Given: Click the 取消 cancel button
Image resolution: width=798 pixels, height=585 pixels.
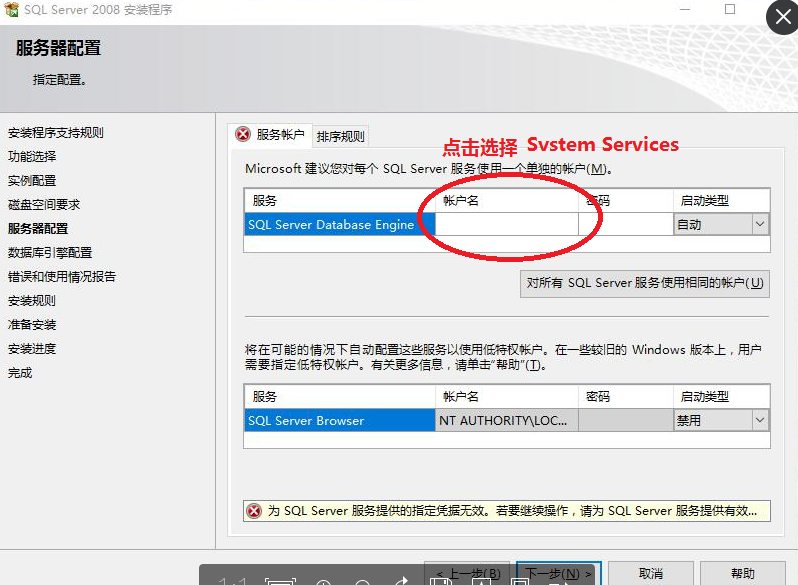Looking at the screenshot, I should [x=651, y=573].
